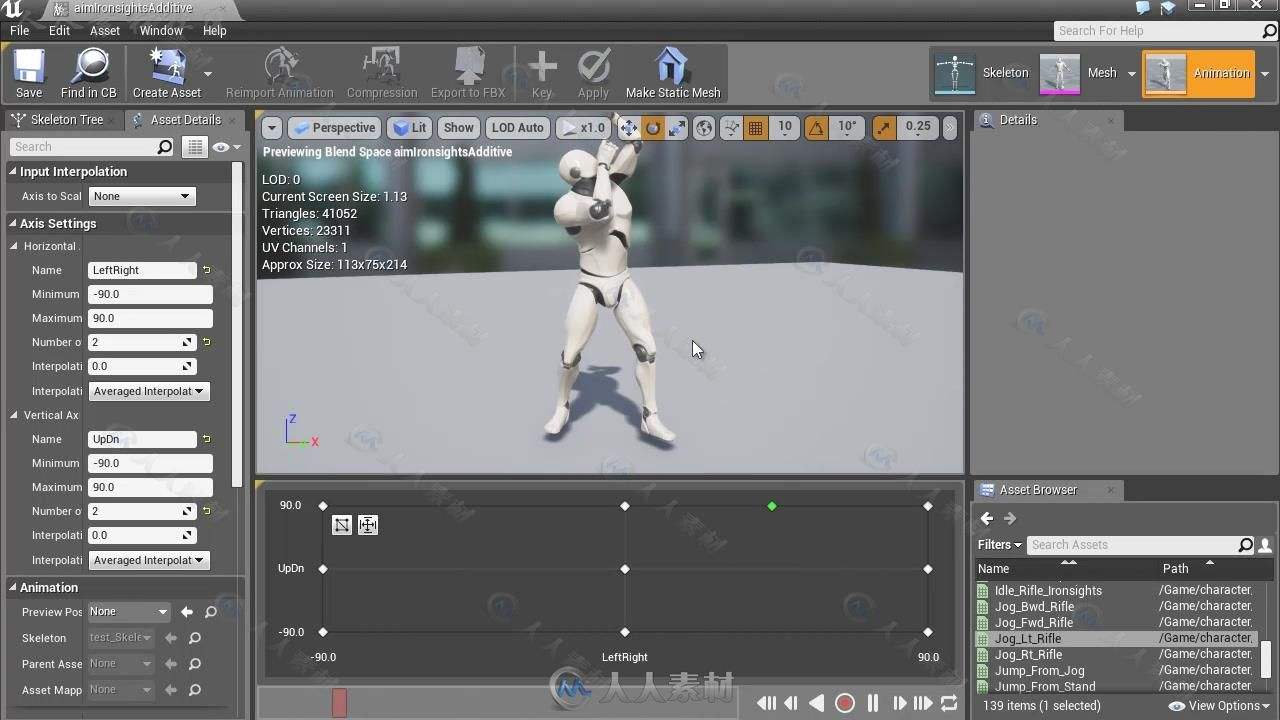The image size is (1280, 720).
Task: Click the UpDn name input field
Action: click(142, 439)
